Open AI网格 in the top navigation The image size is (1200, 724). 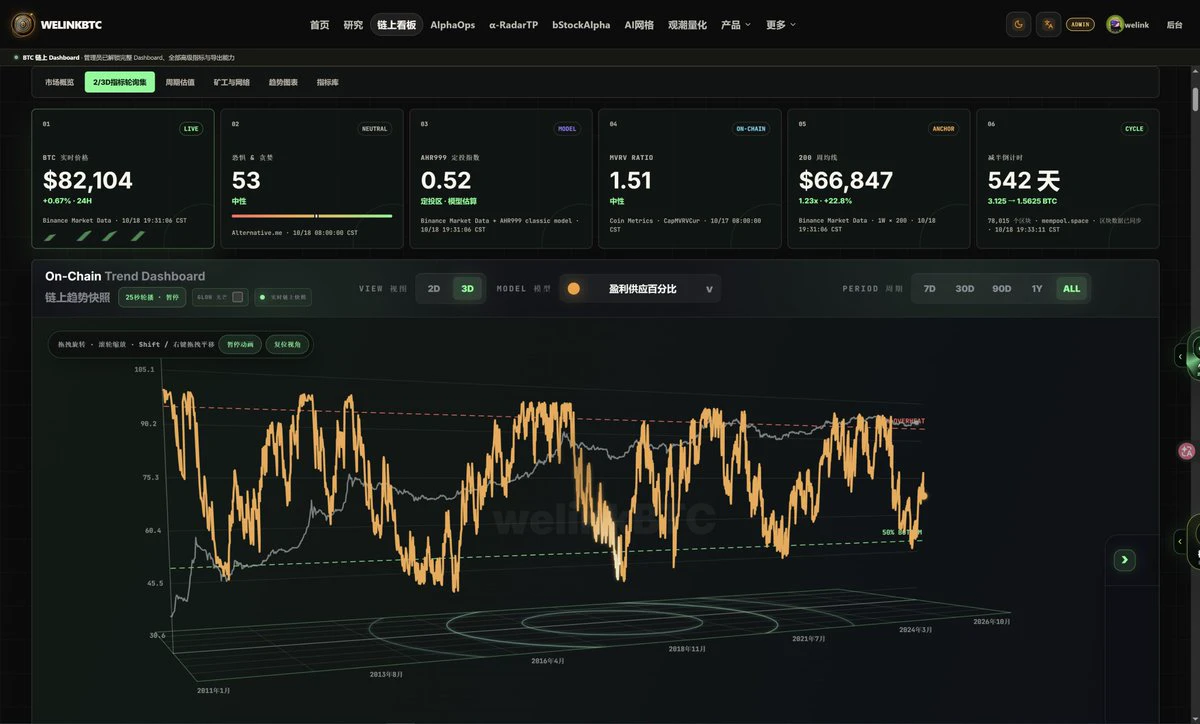point(639,25)
